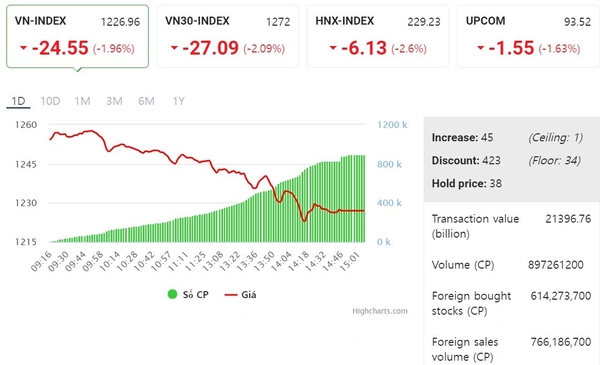Select the 1M time range
600x365 pixels.
[x=82, y=101]
